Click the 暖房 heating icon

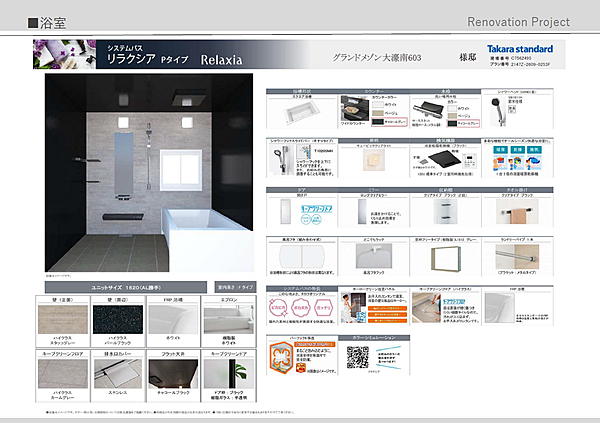(x=500, y=150)
